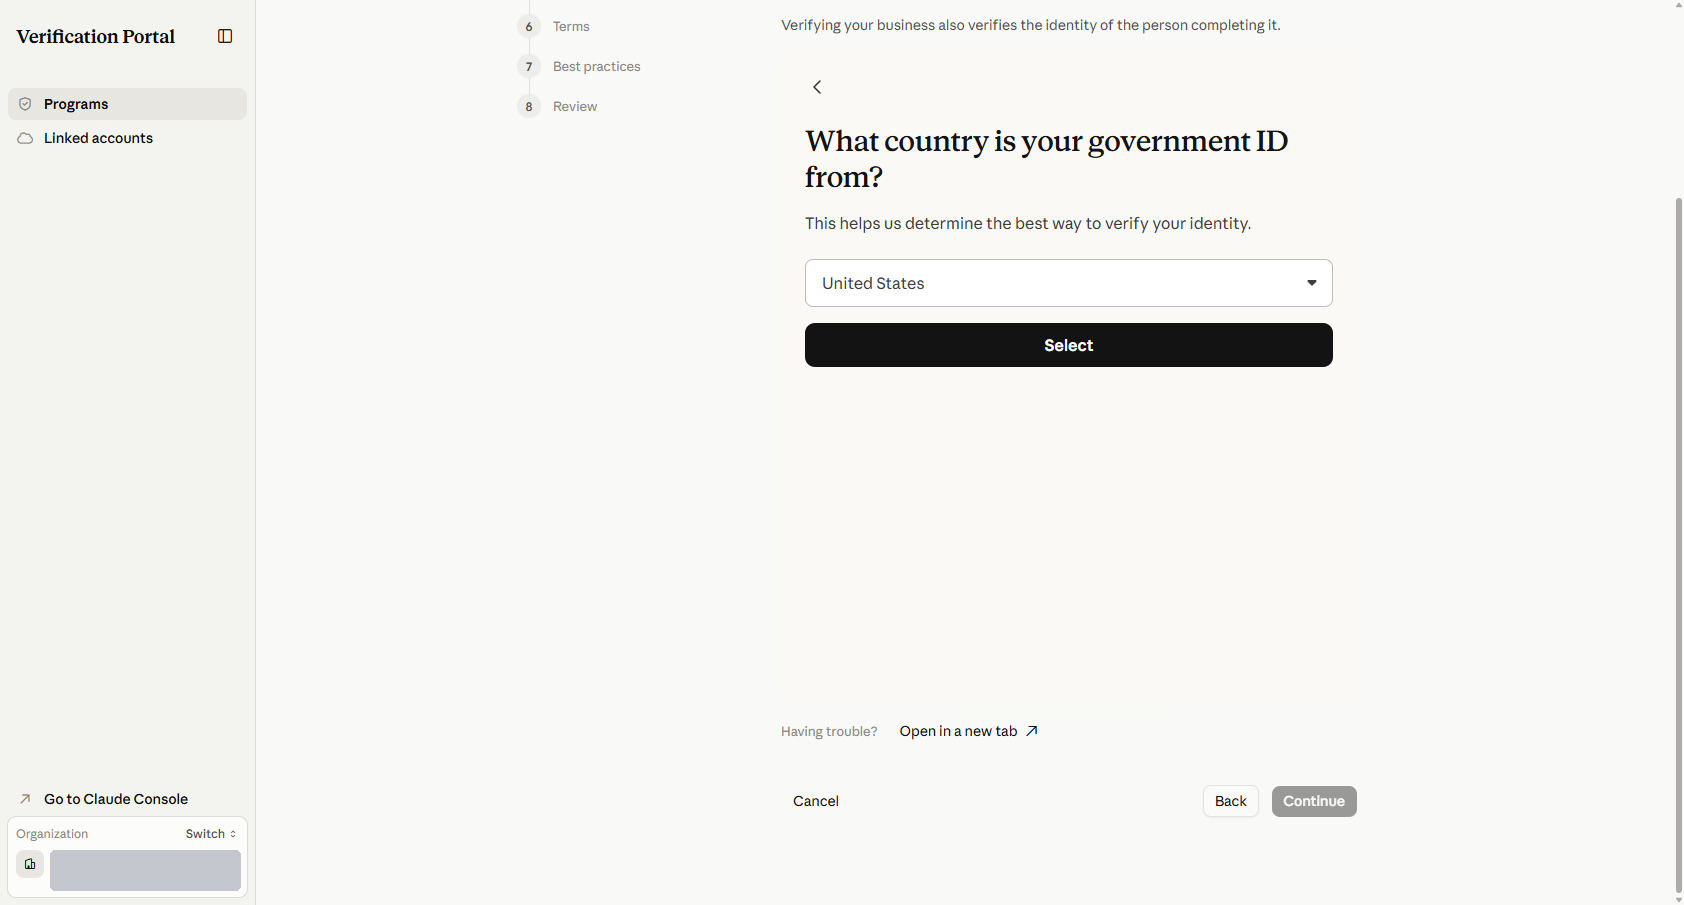1684x905 pixels.
Task: Click the Continue button
Action: coord(1314,801)
